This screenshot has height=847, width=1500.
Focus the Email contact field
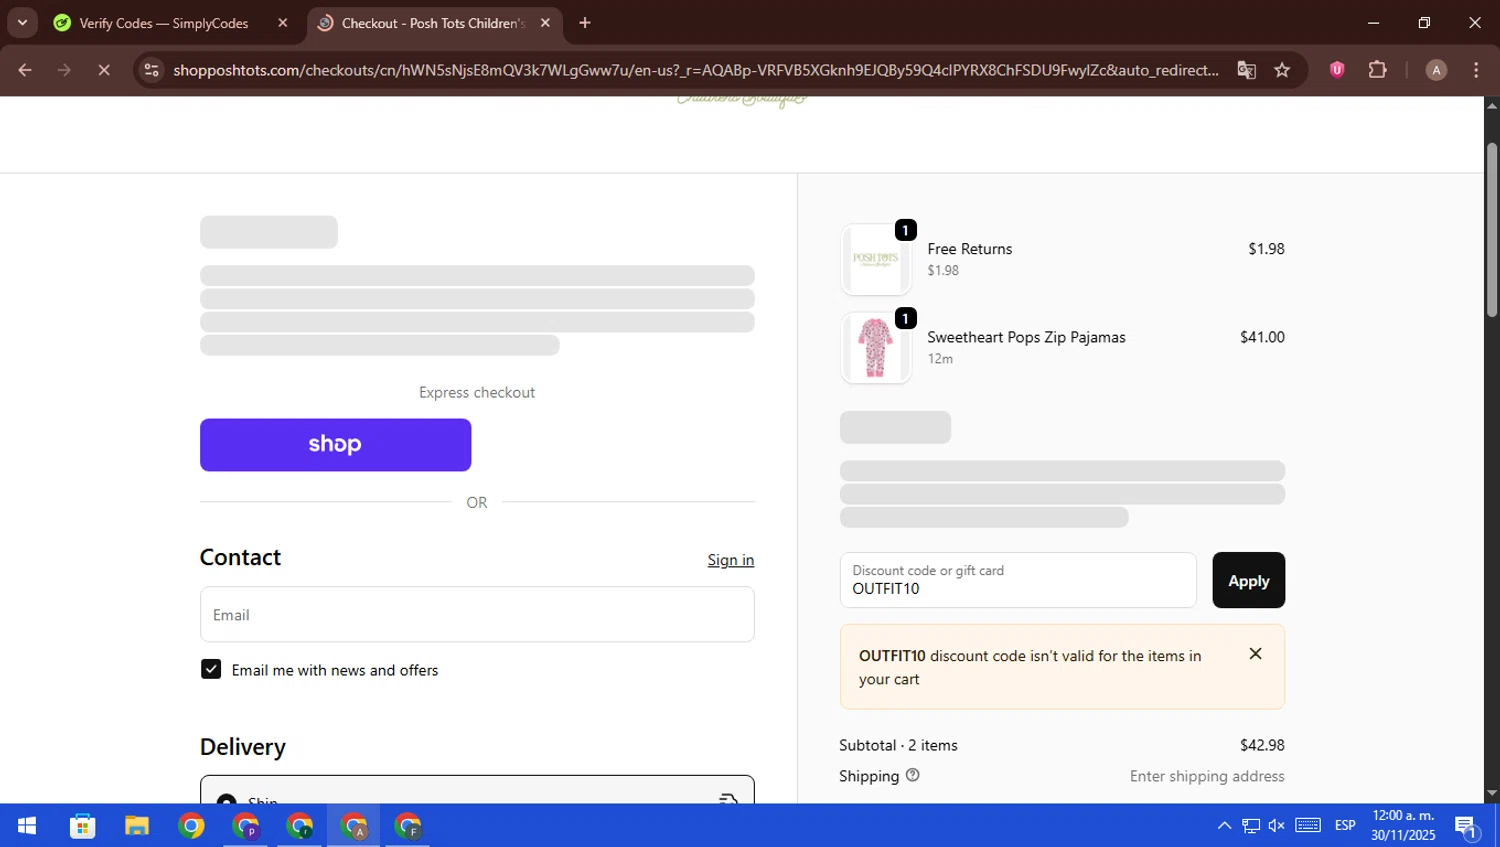point(477,614)
